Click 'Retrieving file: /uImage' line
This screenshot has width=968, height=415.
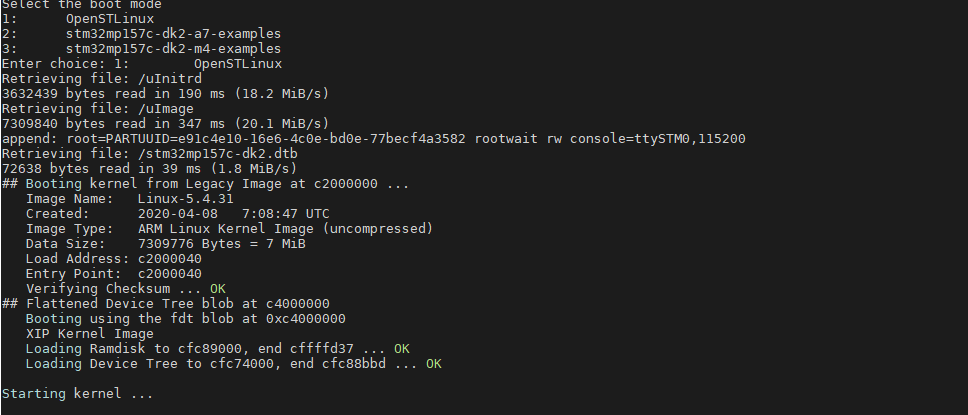[x=98, y=109]
